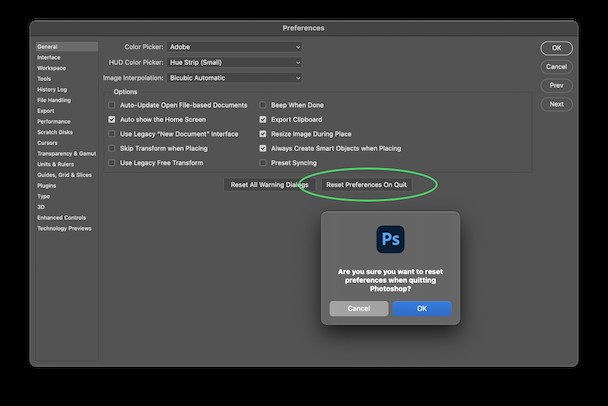Click the Preferences title text
This screenshot has height=406, width=608.
303,28
